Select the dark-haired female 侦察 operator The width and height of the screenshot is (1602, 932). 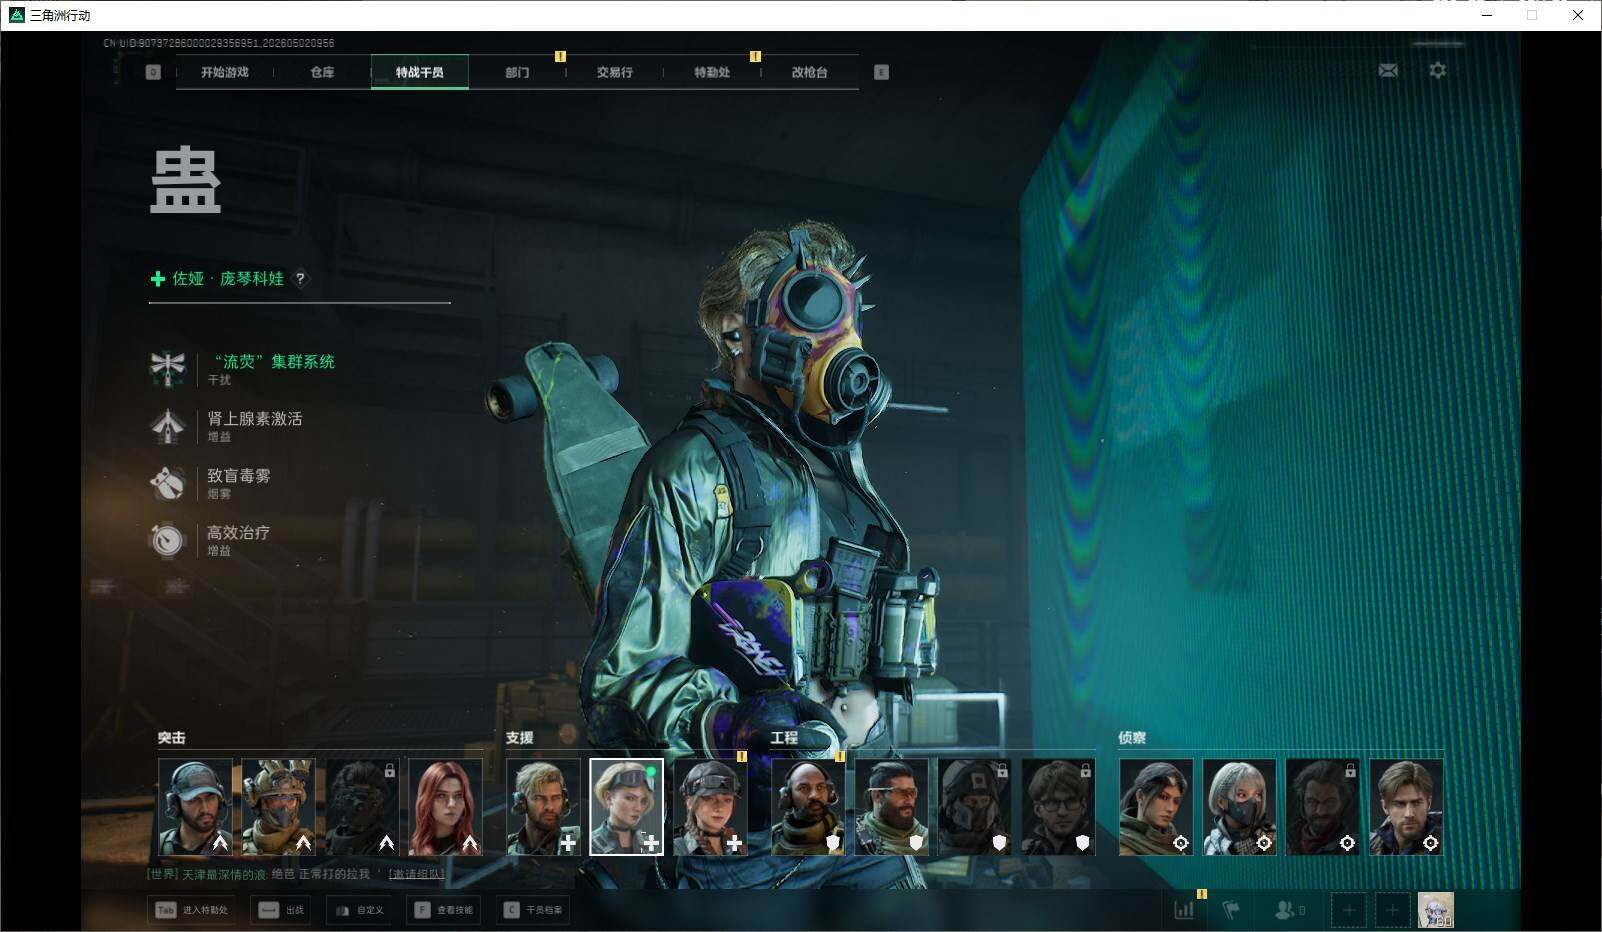[1156, 807]
